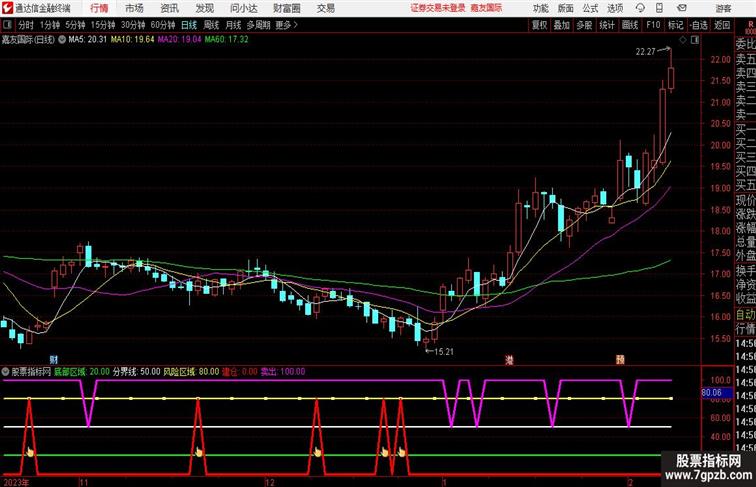The image size is (756, 487).
Task: Expand the 更多 periods chevron
Action: click(x=287, y=25)
